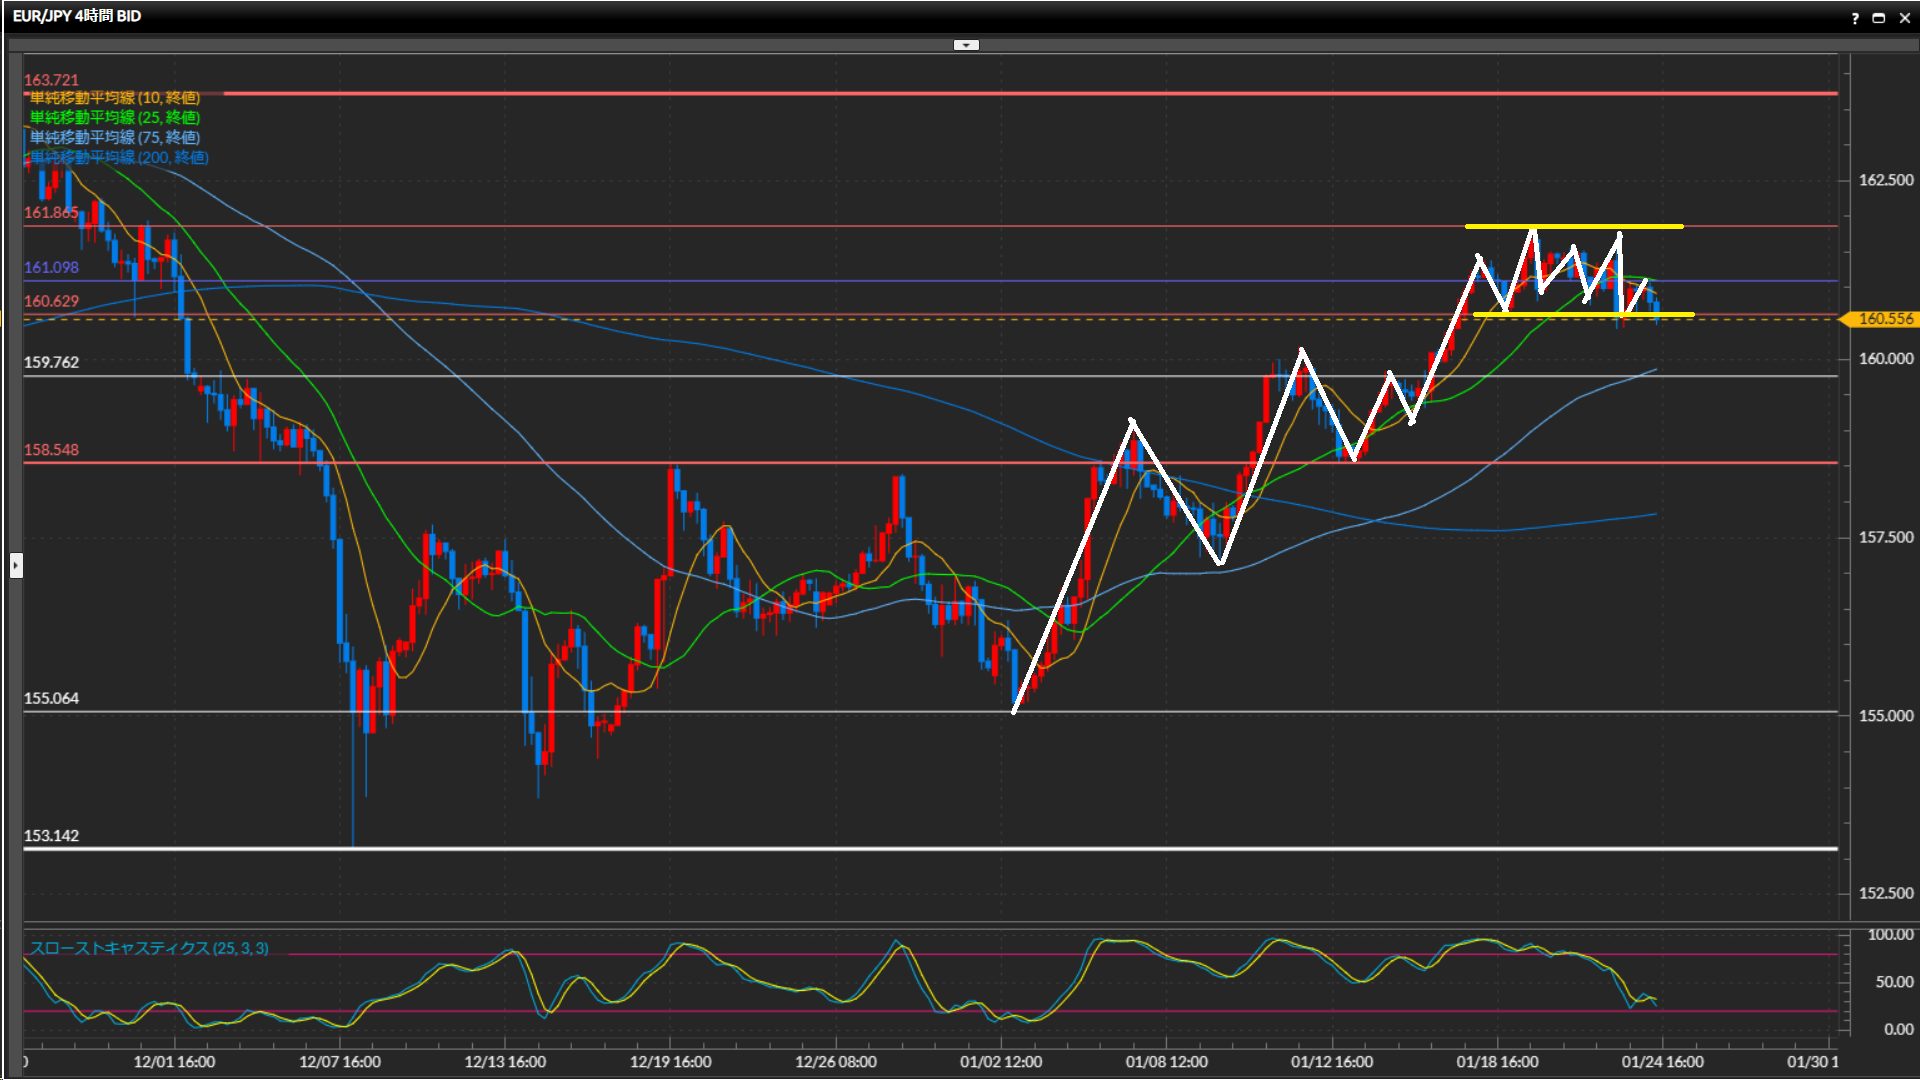Select the 10-period moving average label

[x=115, y=98]
